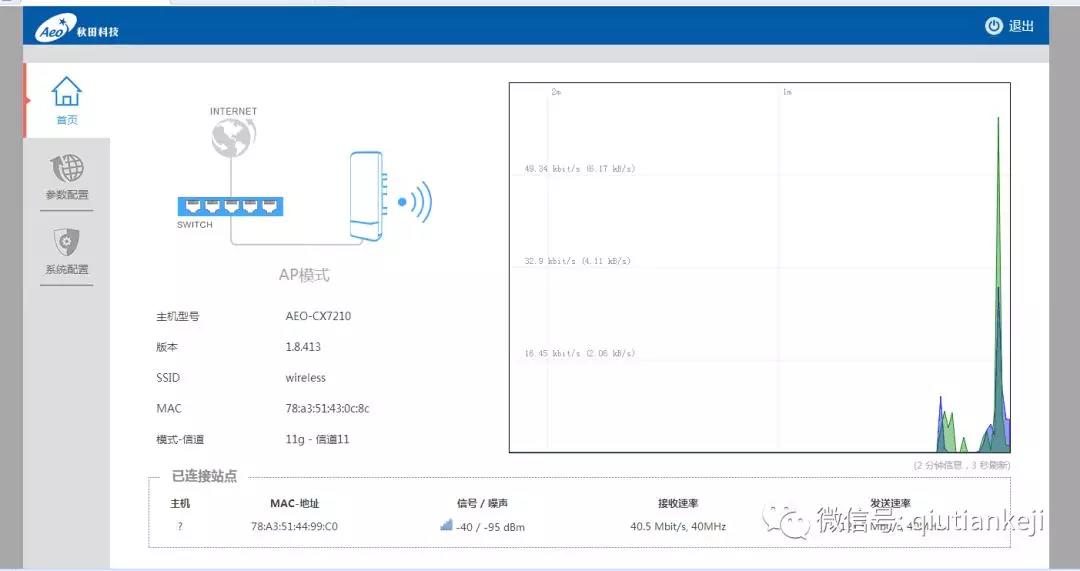The width and height of the screenshot is (1080, 571).
Task: Open the 系统配置 shield gear icon
Action: pos(67,242)
